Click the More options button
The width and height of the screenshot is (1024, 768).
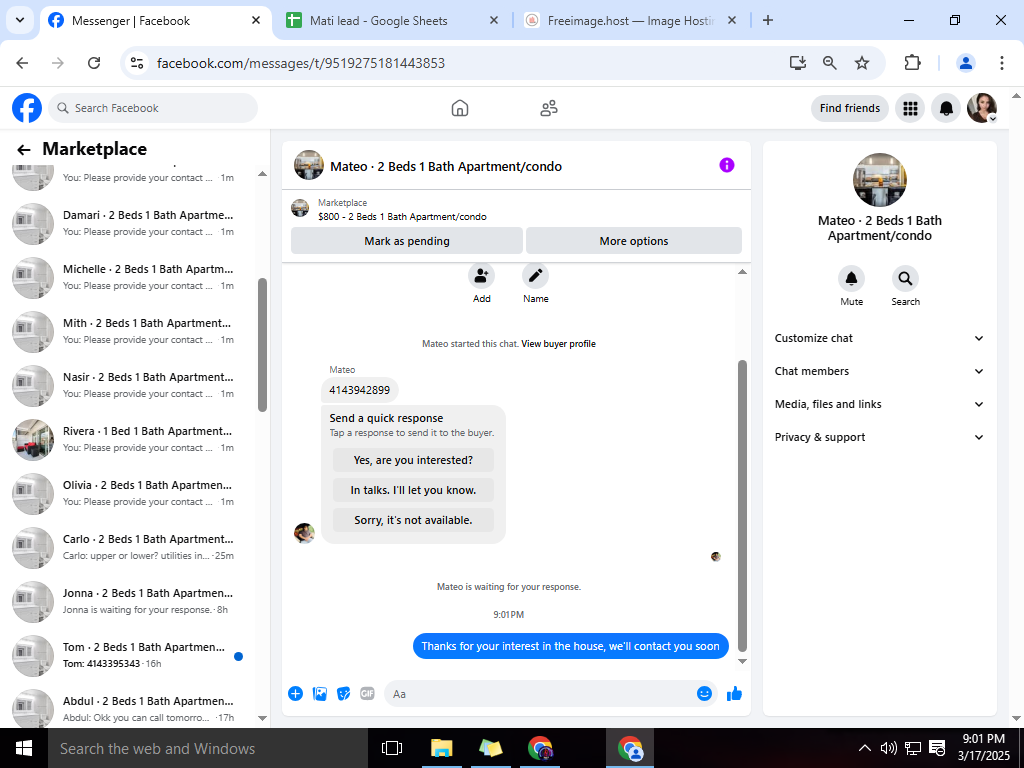coord(633,241)
